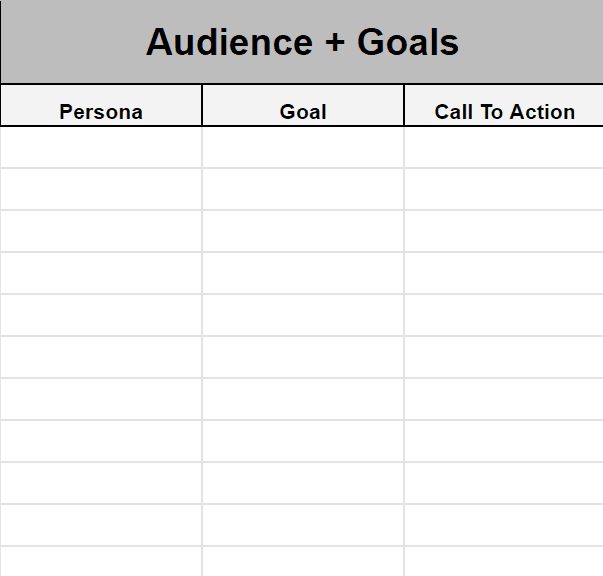Select second empty cell under Call To Action
This screenshot has width=603, height=576.
click(504, 189)
